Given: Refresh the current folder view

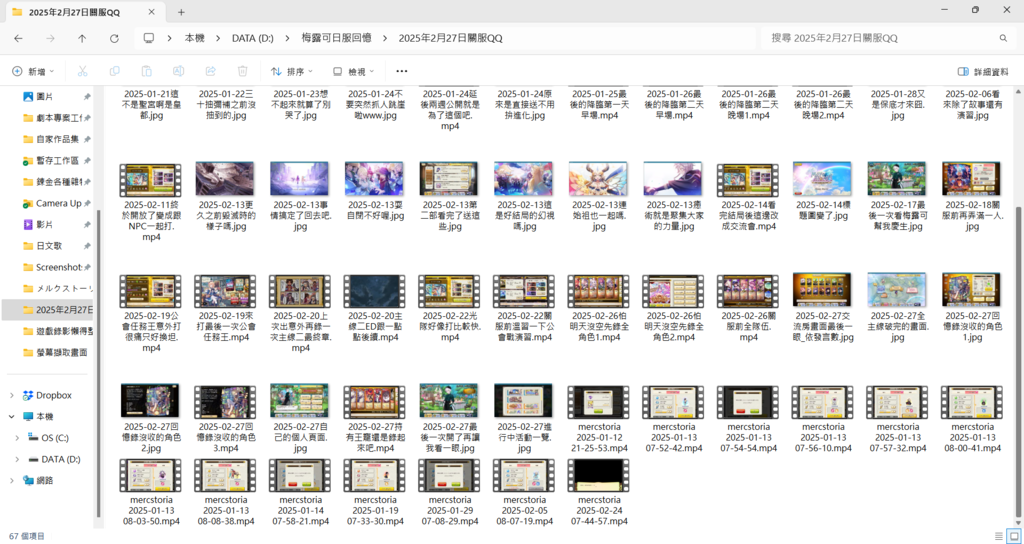Looking at the screenshot, I should pyautogui.click(x=114, y=39).
